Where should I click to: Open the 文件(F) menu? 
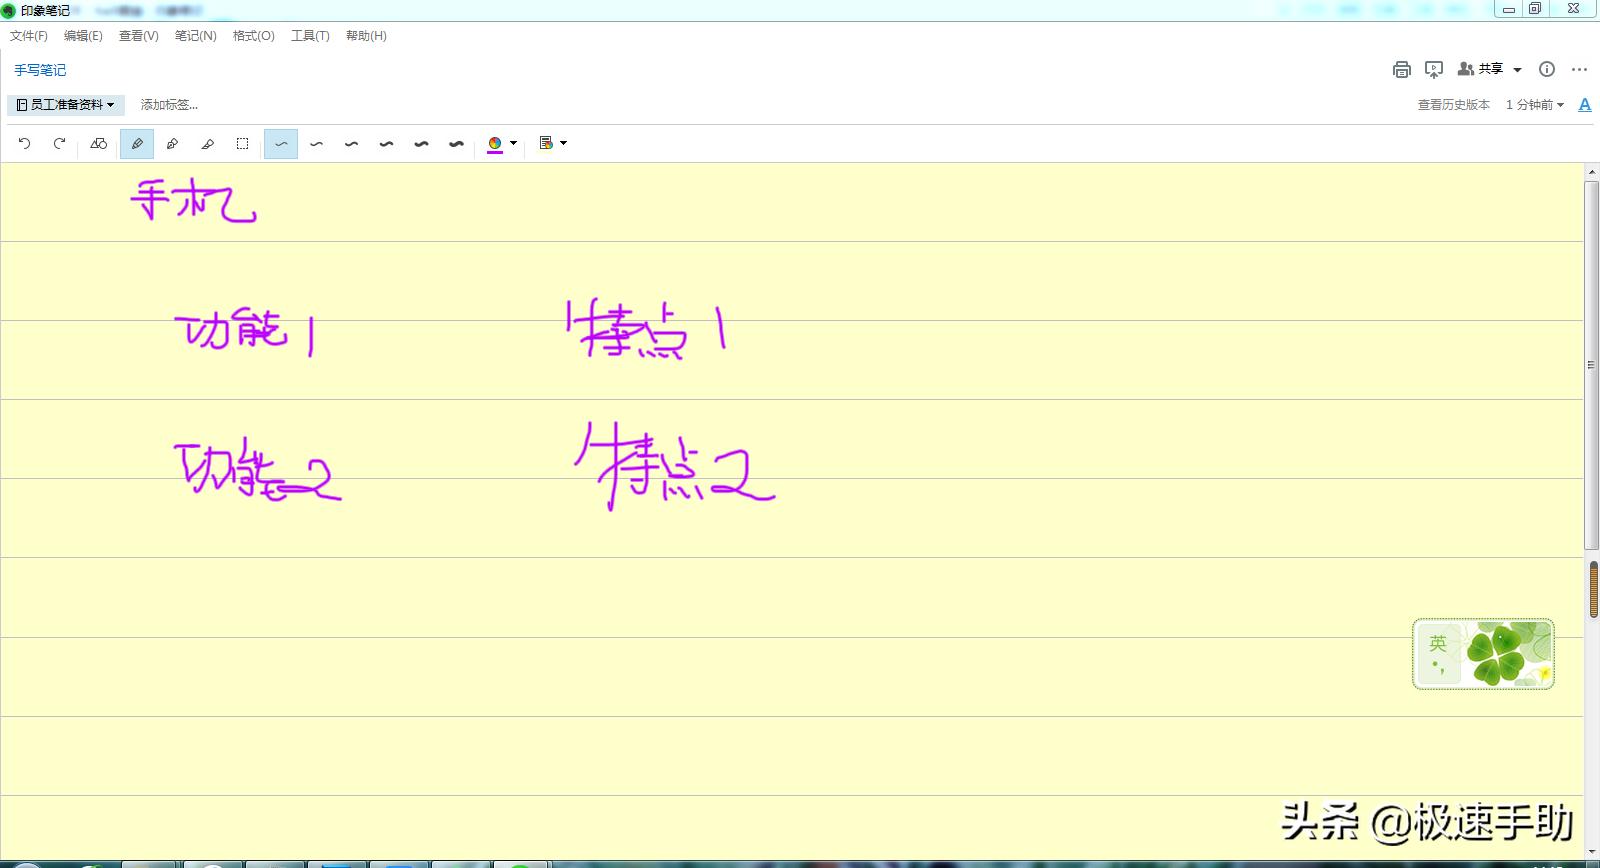tap(29, 36)
